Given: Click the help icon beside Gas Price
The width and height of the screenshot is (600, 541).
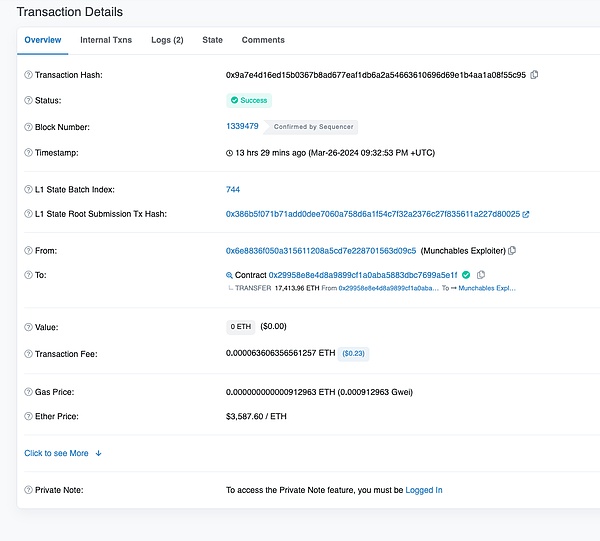Looking at the screenshot, I should click(27, 392).
